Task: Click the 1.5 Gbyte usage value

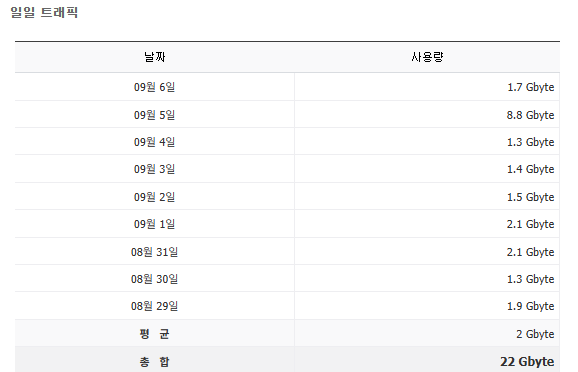Action: (530, 197)
